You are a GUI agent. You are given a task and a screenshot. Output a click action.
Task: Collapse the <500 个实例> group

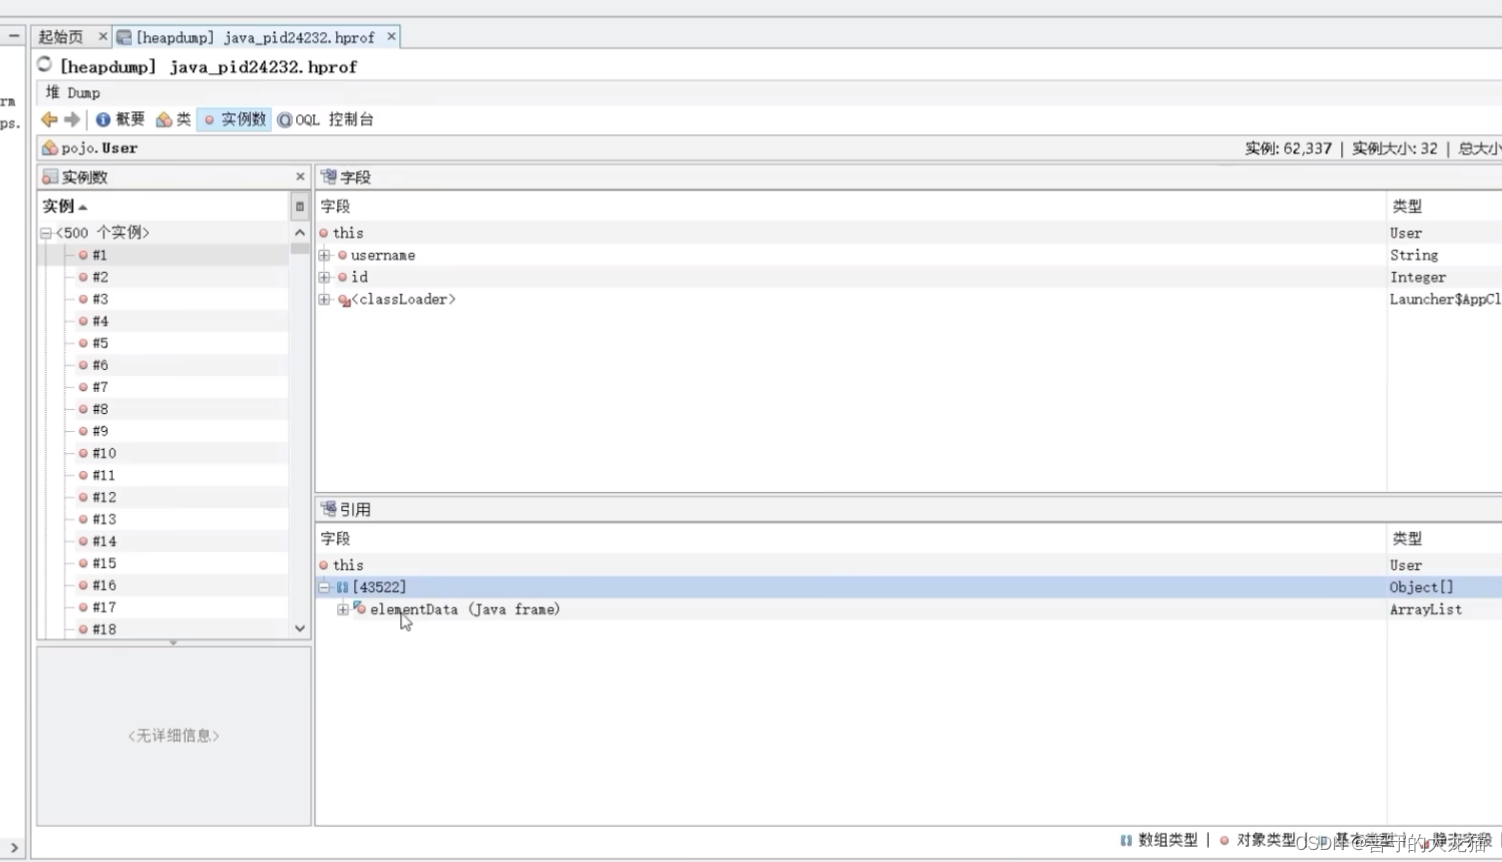coord(46,233)
